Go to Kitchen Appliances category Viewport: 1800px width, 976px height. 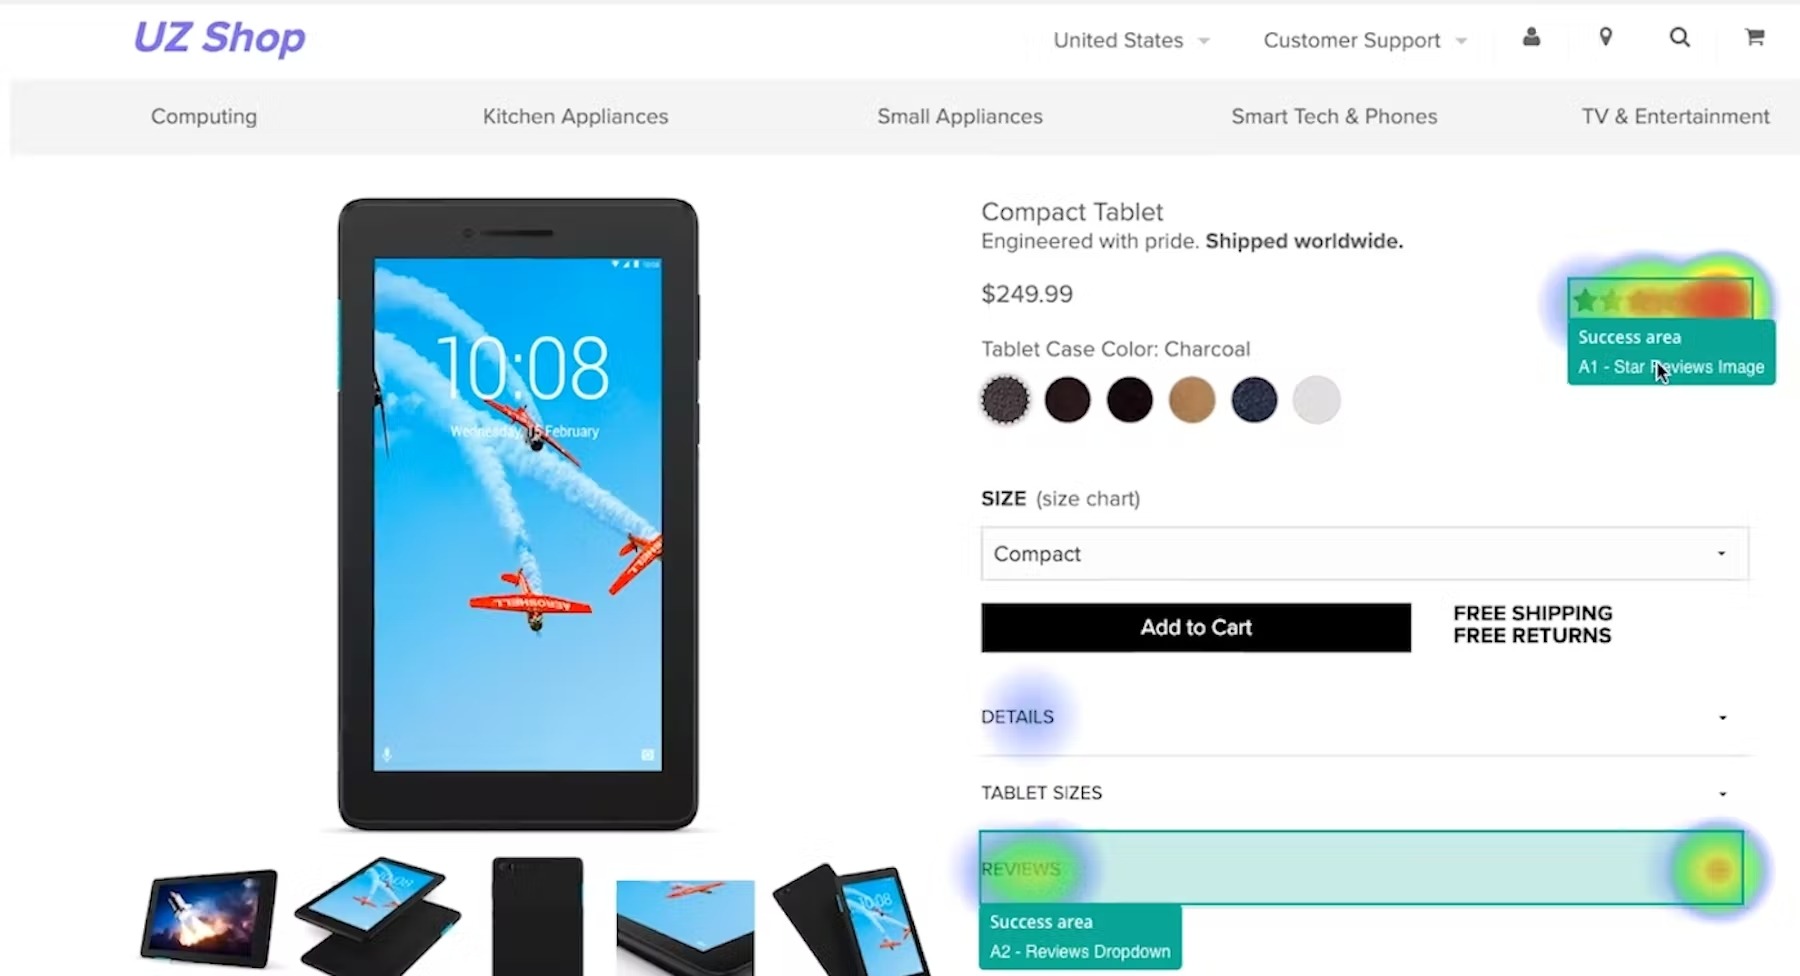click(575, 116)
